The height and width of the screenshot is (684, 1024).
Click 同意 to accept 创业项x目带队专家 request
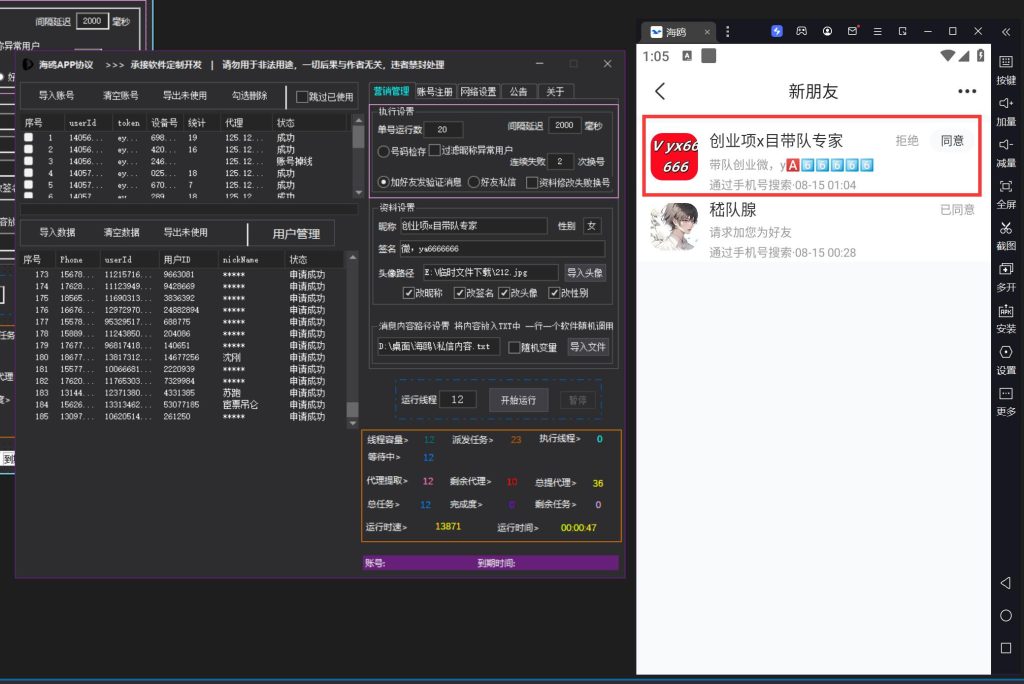coord(951,141)
